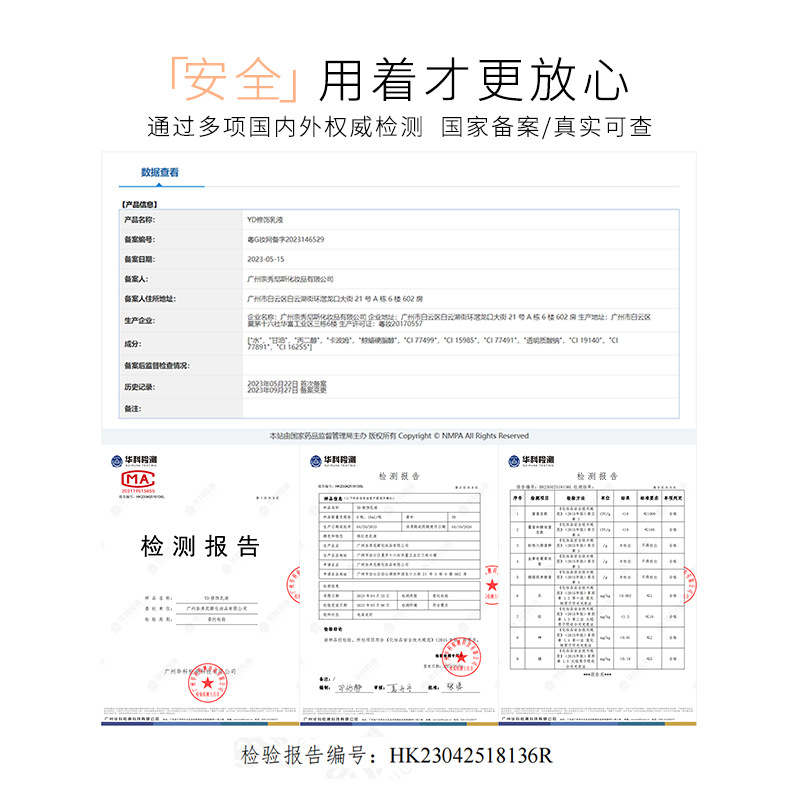Screen dimensions: 800x800
Task: Click the red CMA certification logo
Action: click(x=138, y=480)
